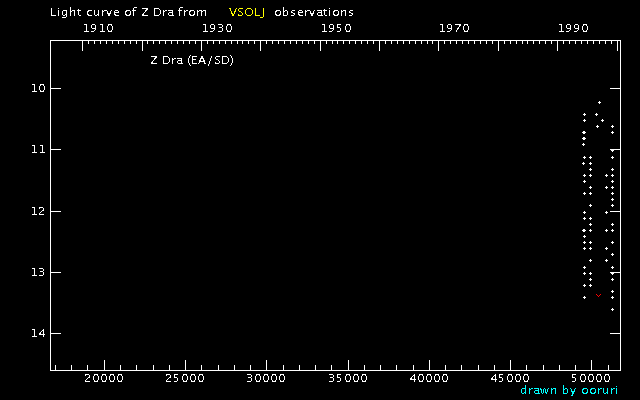Click the word 'observations' in the title
This screenshot has height=400, width=640.
click(314, 12)
